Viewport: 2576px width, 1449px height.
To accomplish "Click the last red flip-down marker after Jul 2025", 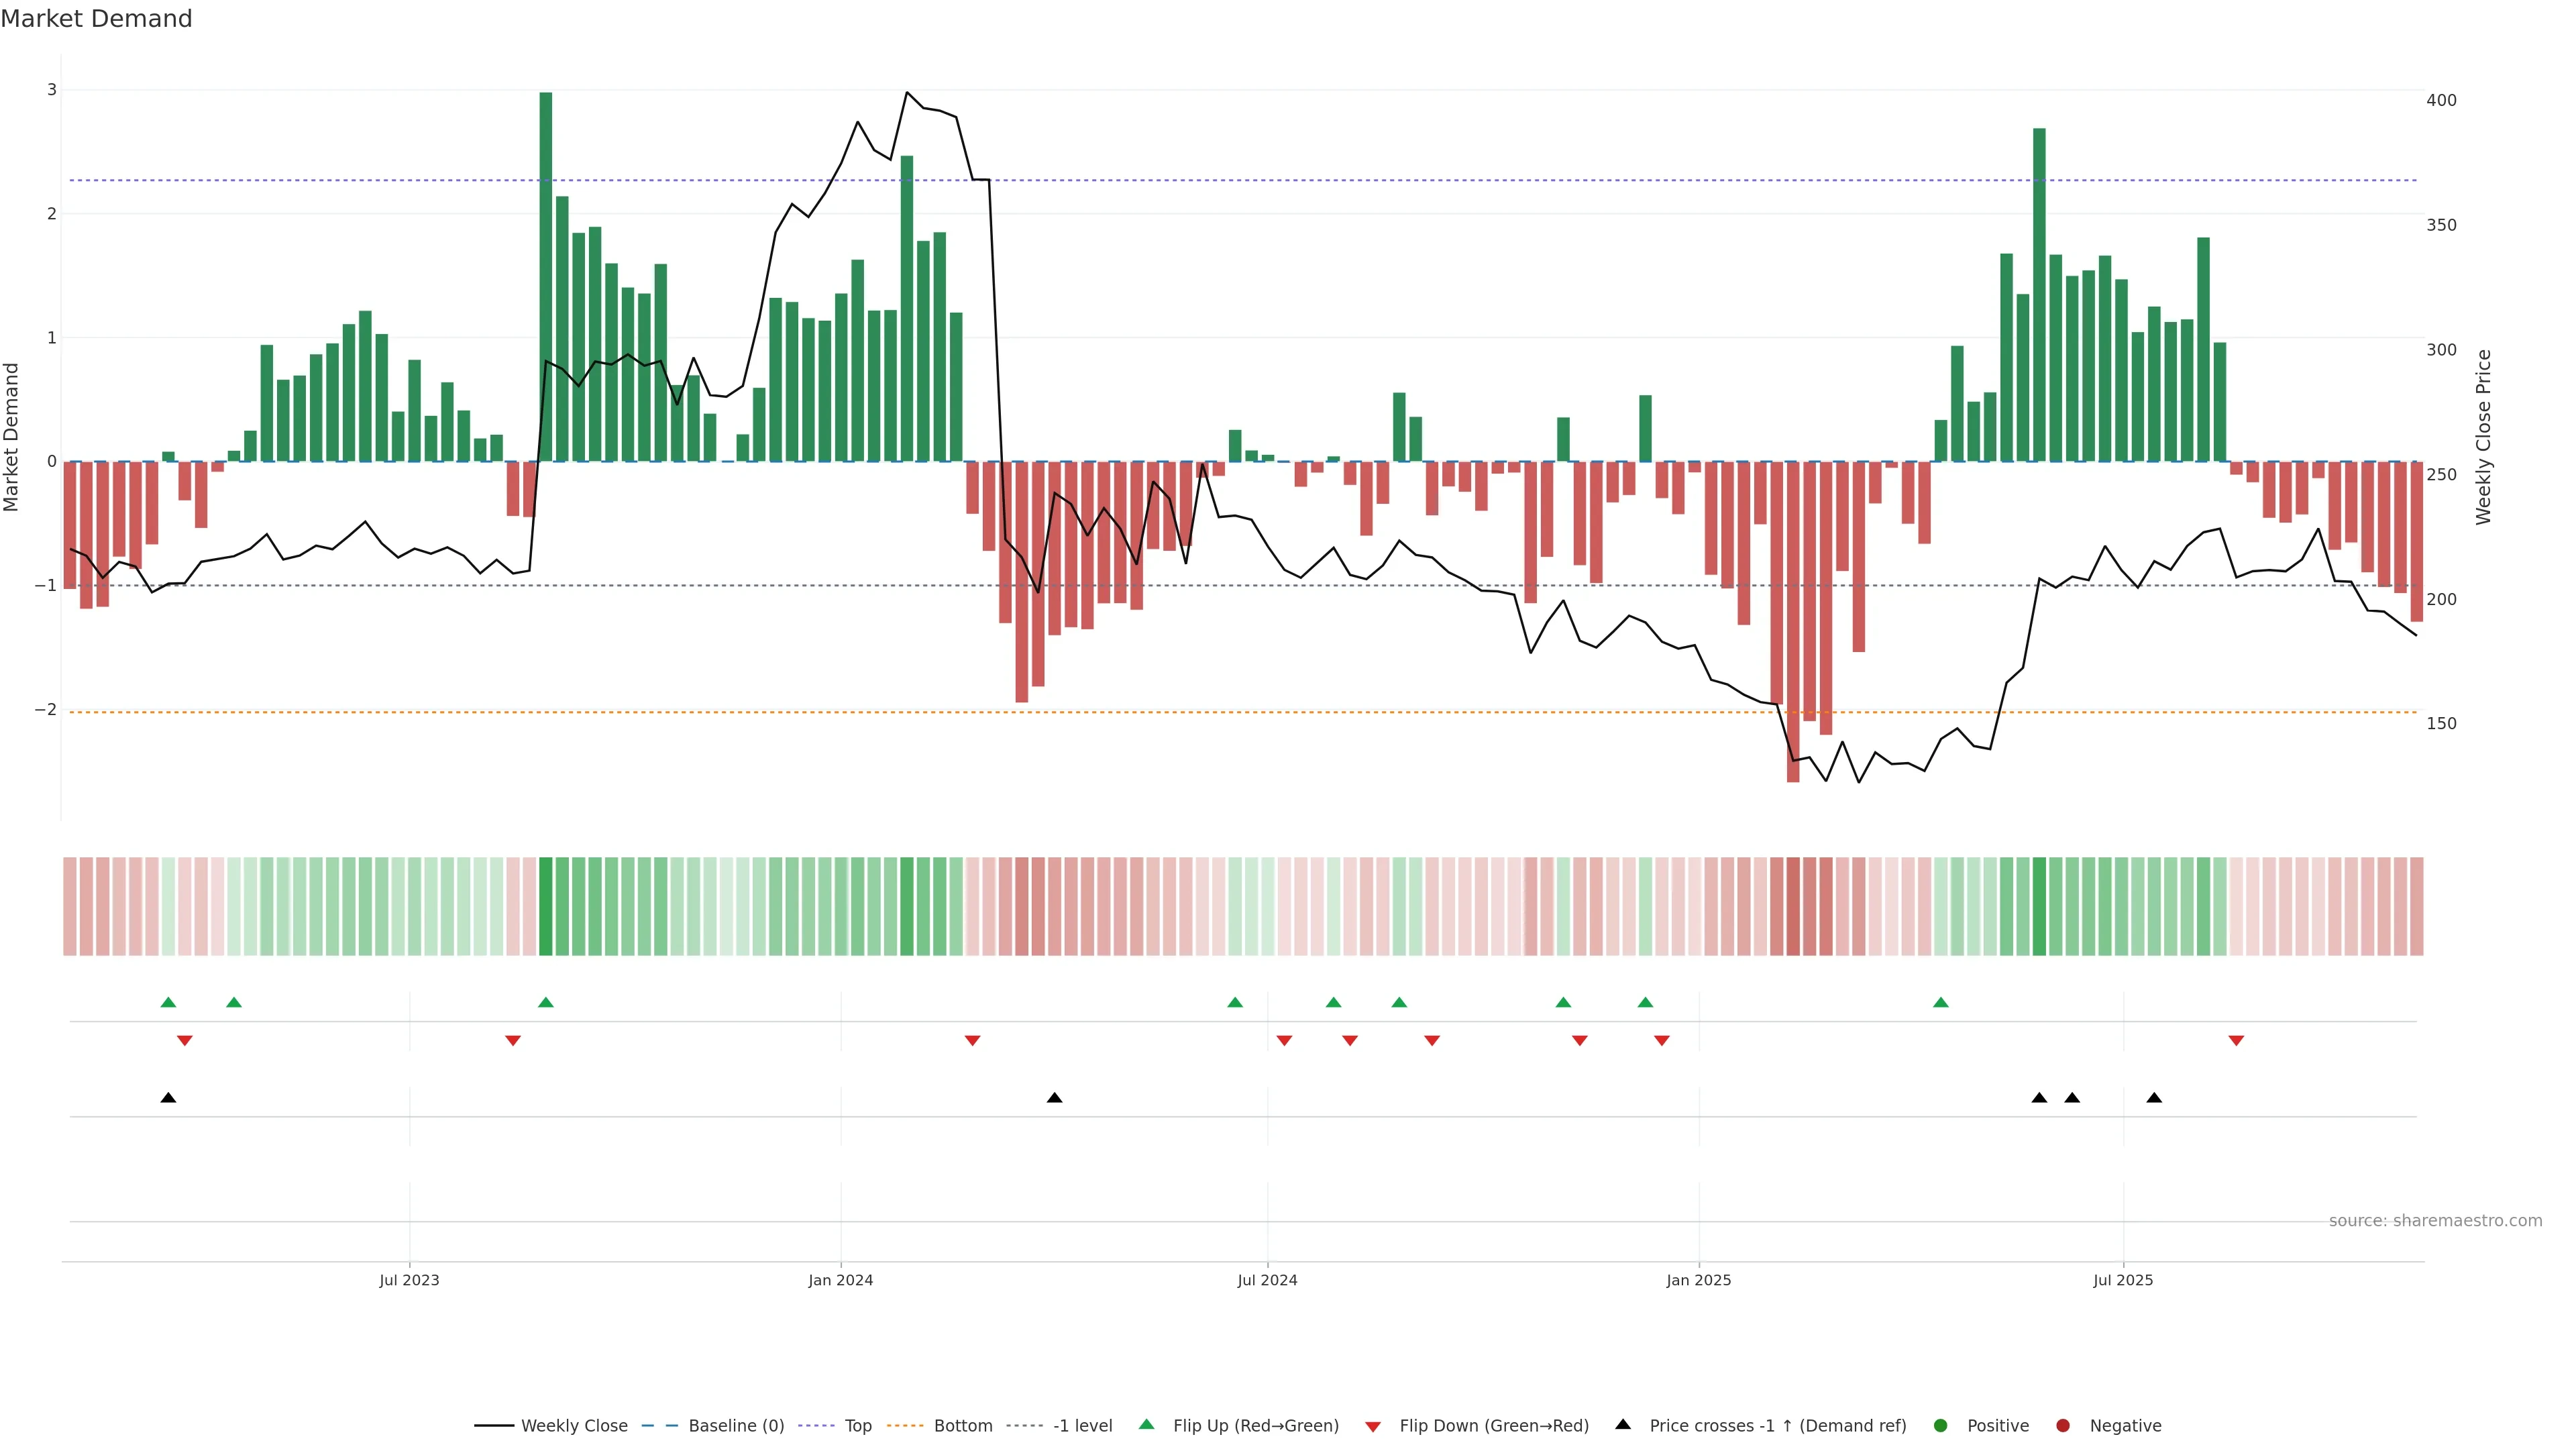I will click(2236, 1041).
